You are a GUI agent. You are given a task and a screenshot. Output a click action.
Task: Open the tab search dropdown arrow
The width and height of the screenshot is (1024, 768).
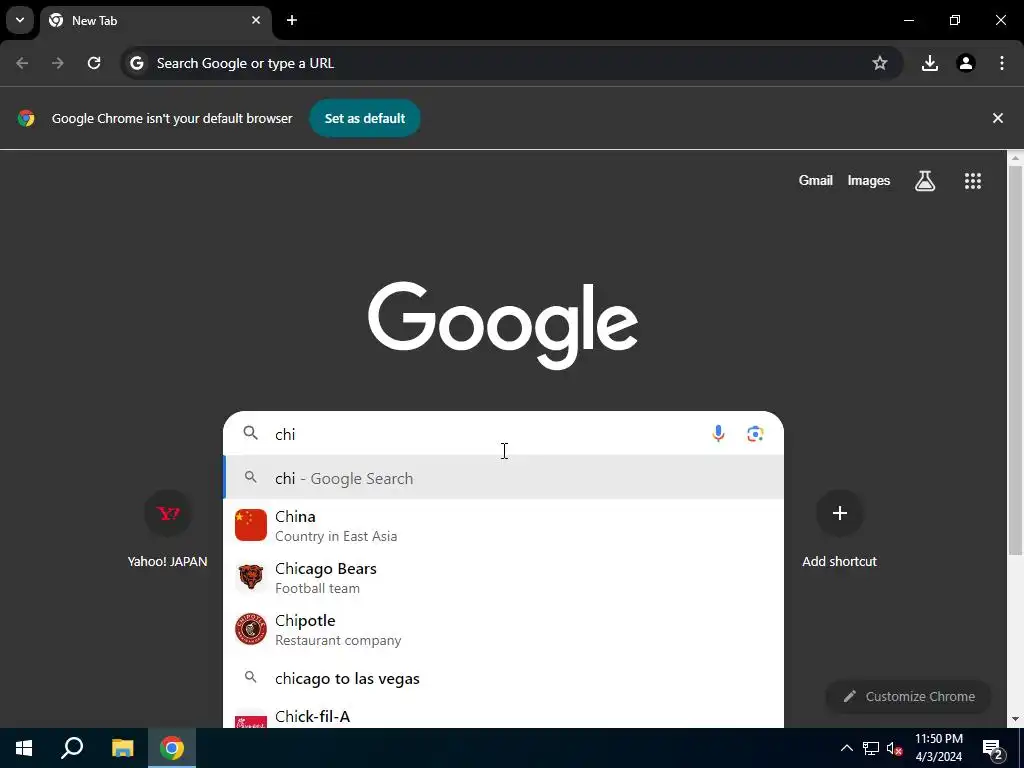pos(20,20)
